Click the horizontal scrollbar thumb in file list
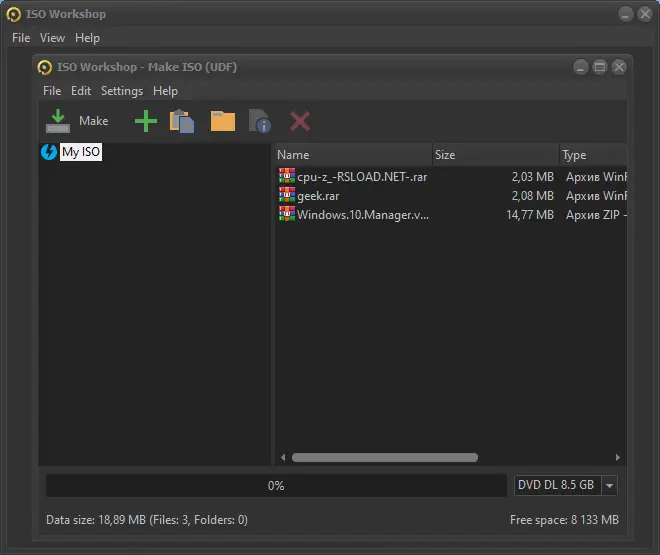The height and width of the screenshot is (555, 660). pos(385,457)
